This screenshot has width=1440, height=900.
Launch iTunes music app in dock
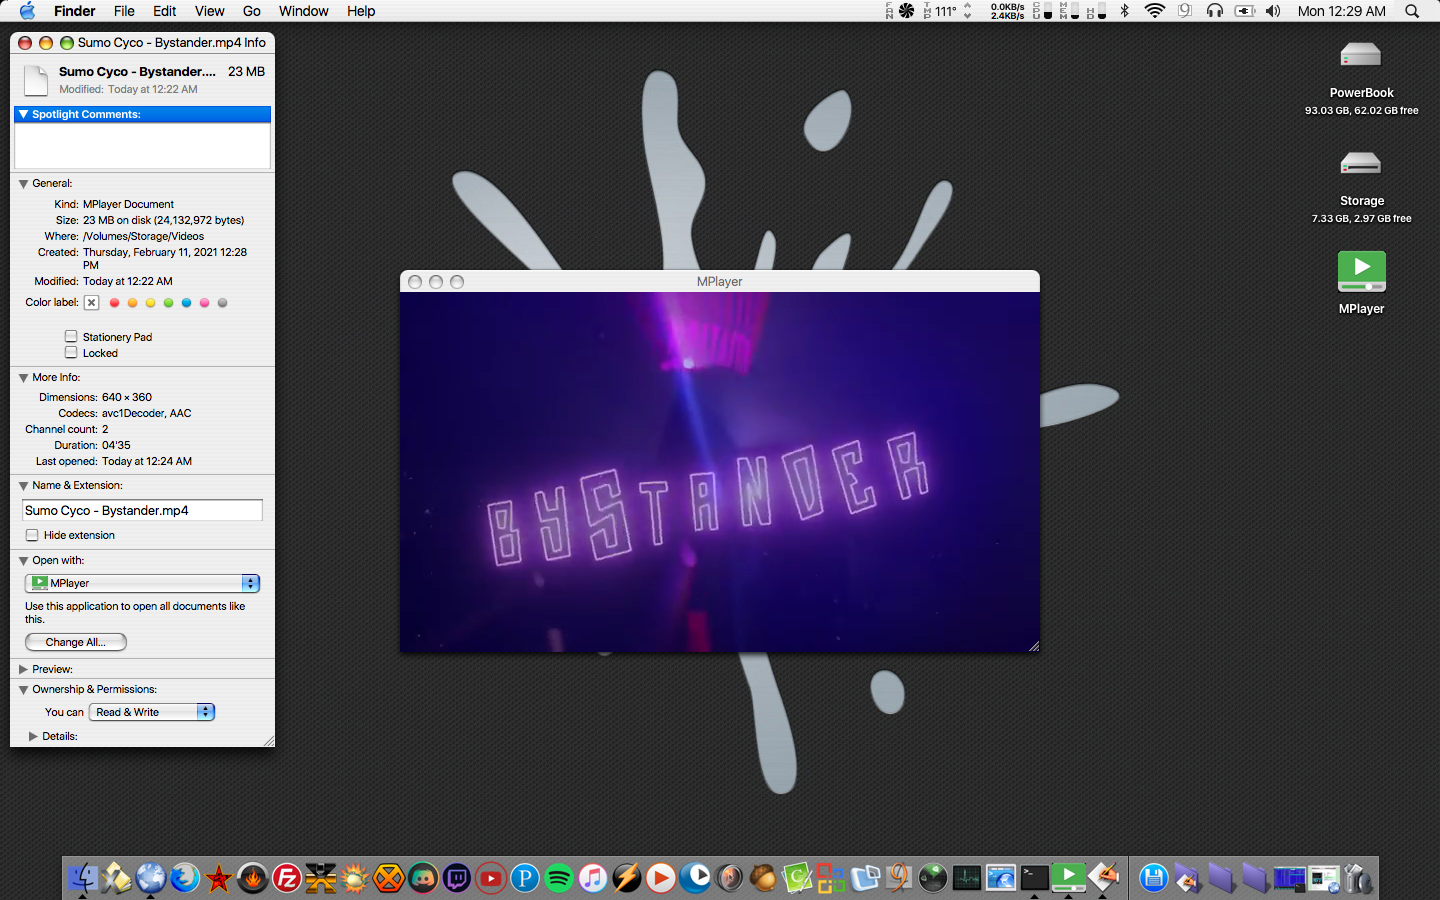(593, 878)
